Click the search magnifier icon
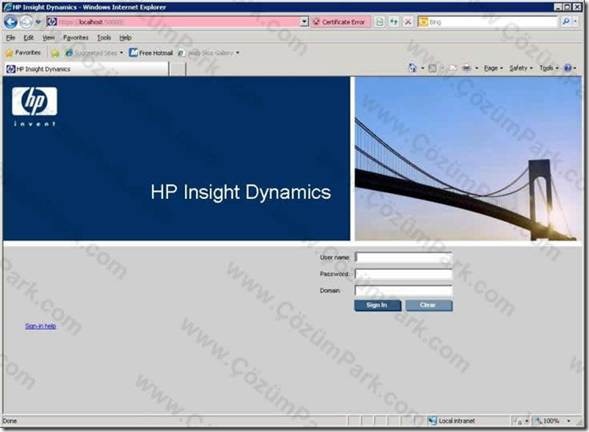This screenshot has height=432, width=589. pos(566,22)
